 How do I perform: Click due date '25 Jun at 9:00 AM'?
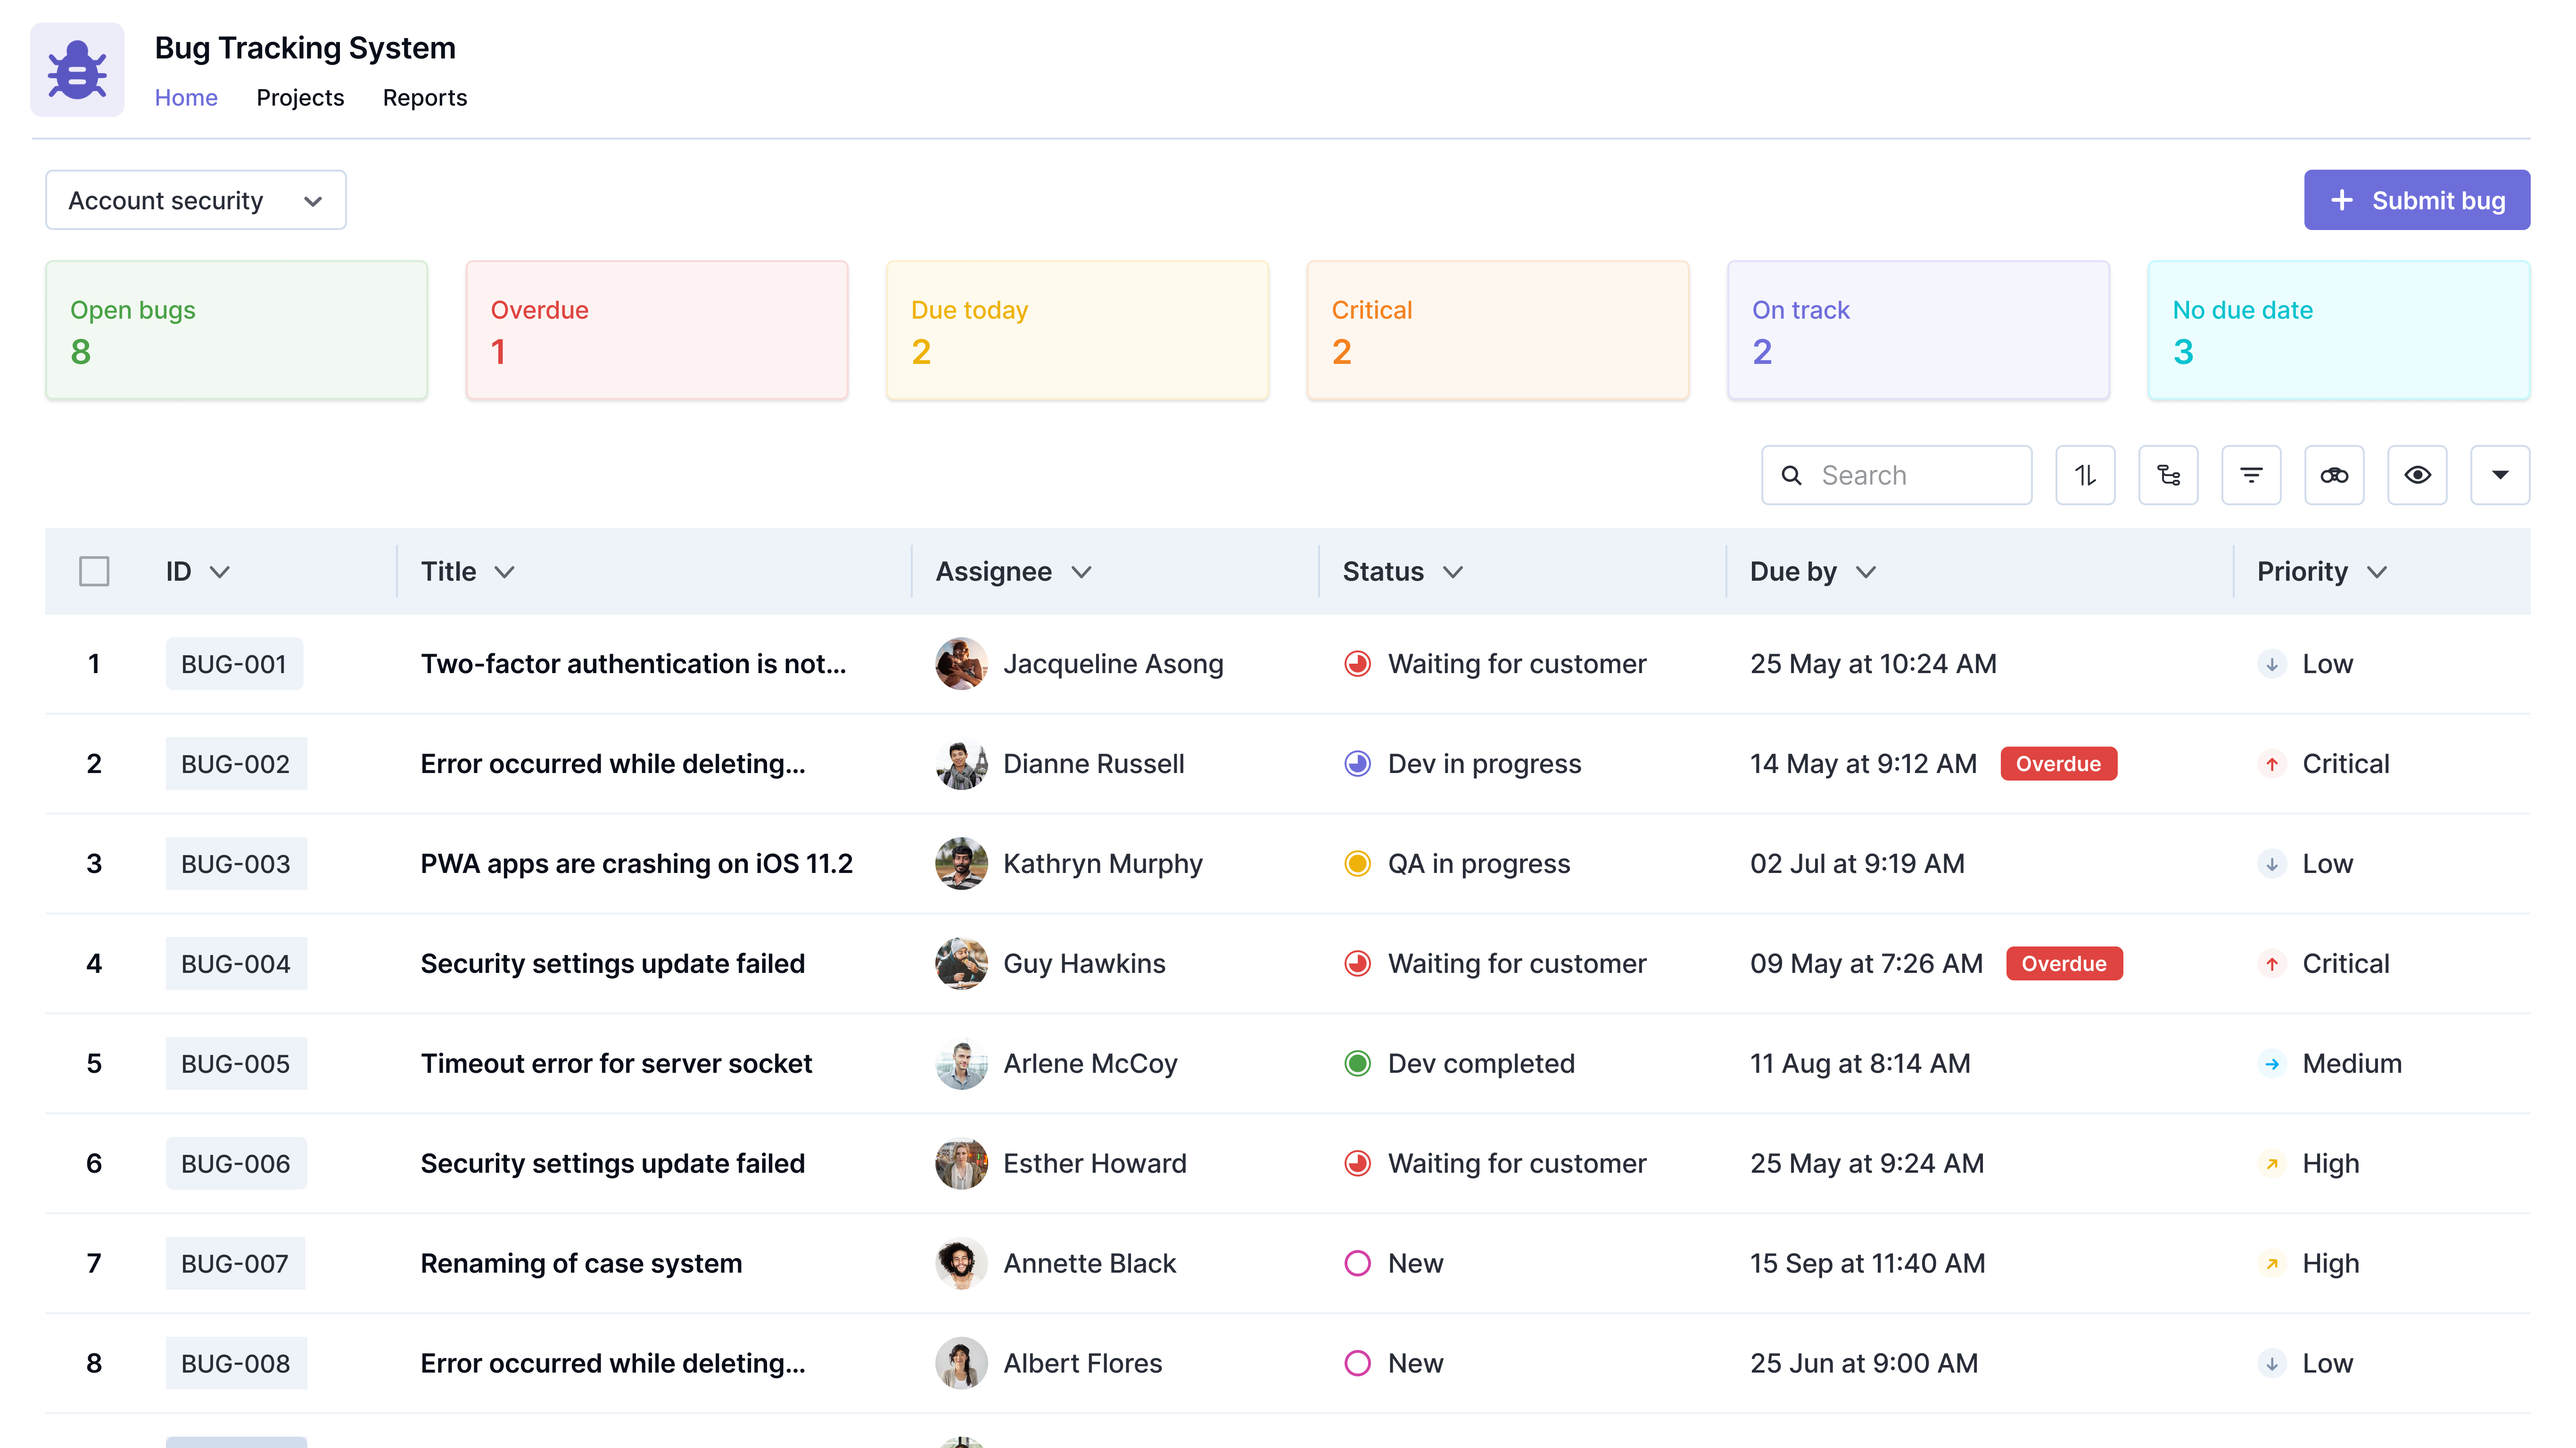pyautogui.click(x=1864, y=1364)
